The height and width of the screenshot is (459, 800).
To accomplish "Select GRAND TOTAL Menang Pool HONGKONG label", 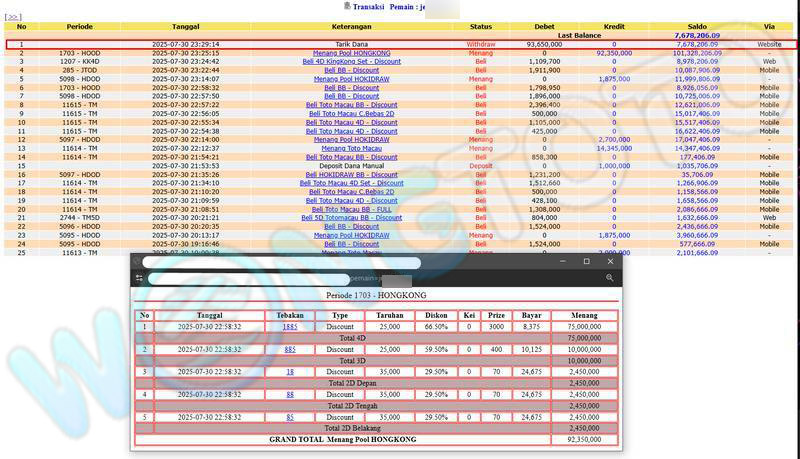I will [342, 439].
